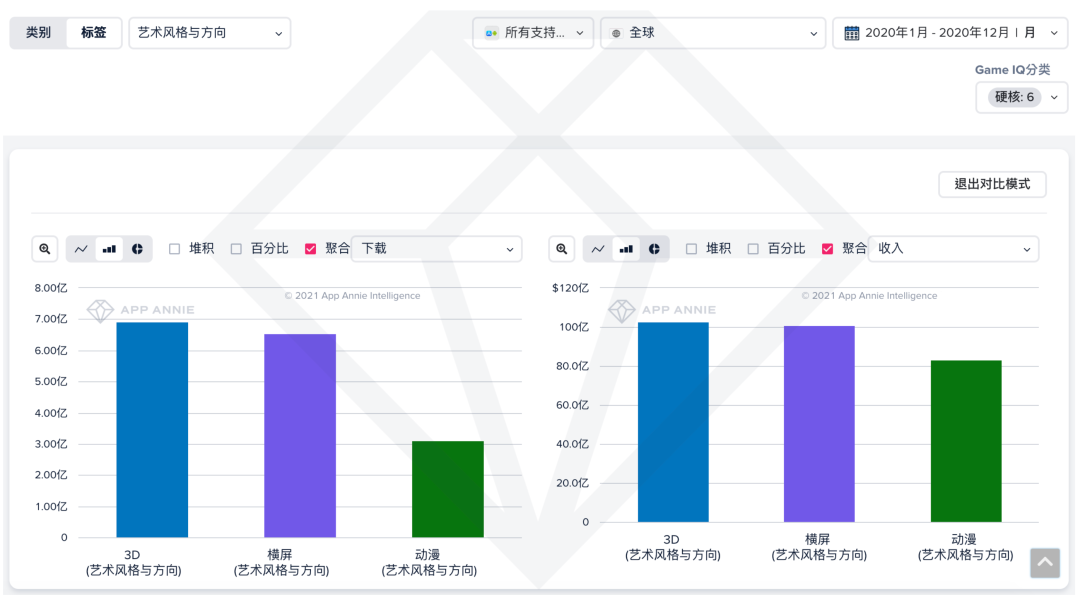Image resolution: width=1080 pixels, height=598 pixels.
Task: Switch revenue chart to pie view
Action: 654,249
